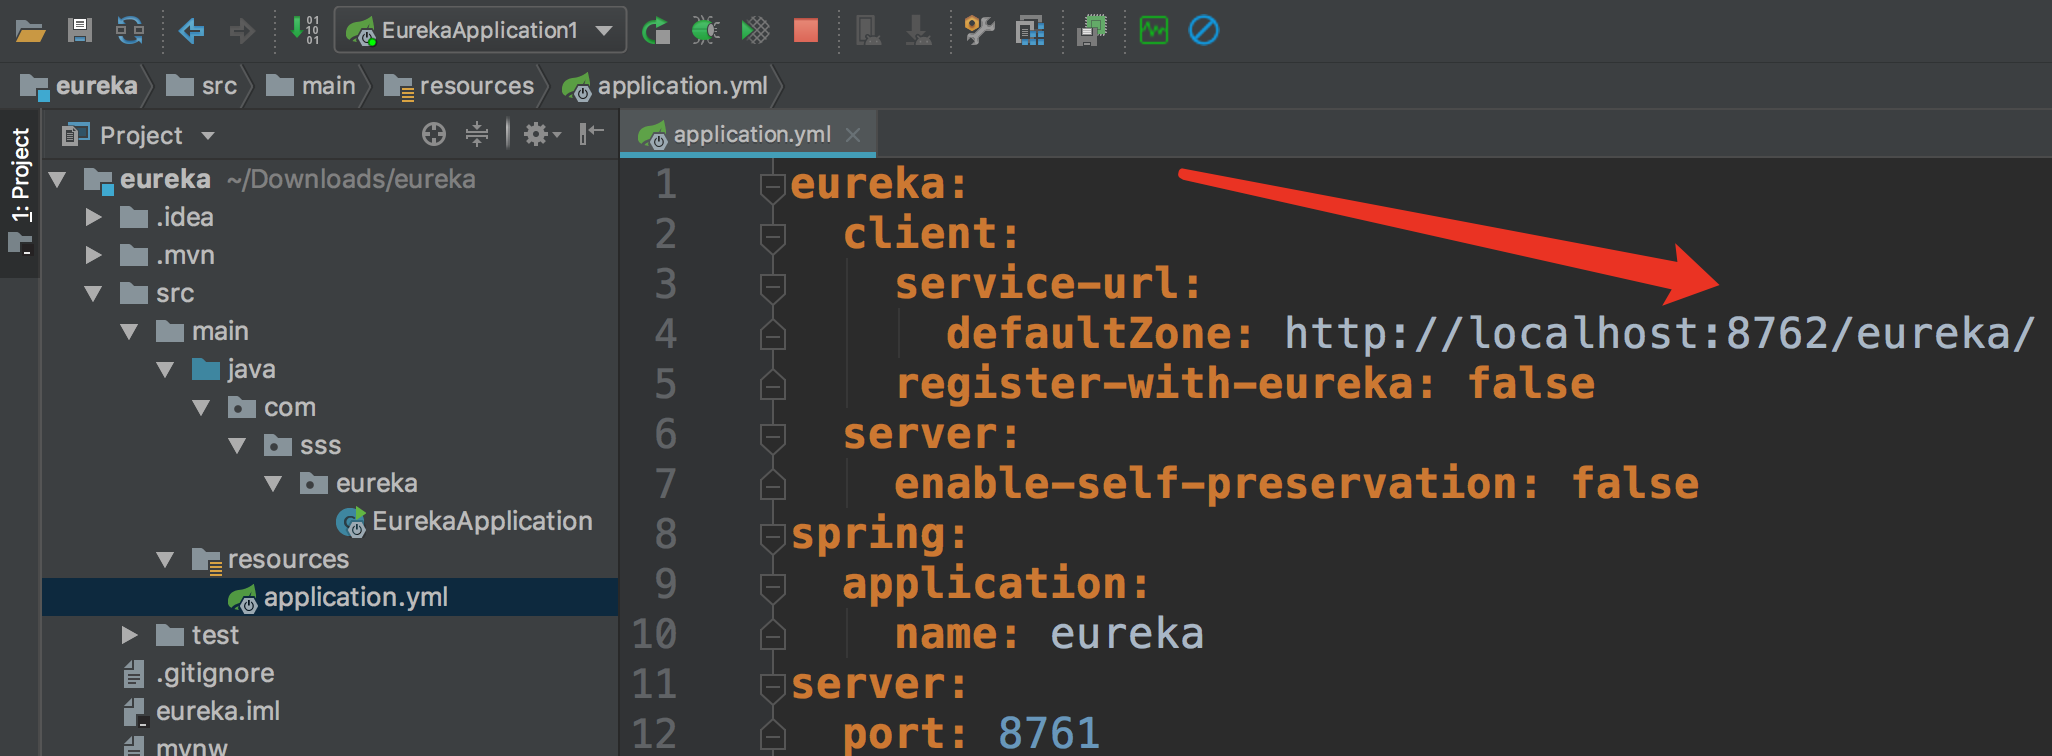The height and width of the screenshot is (756, 2052).
Task: Start debugging with the green bug icon
Action: (706, 31)
